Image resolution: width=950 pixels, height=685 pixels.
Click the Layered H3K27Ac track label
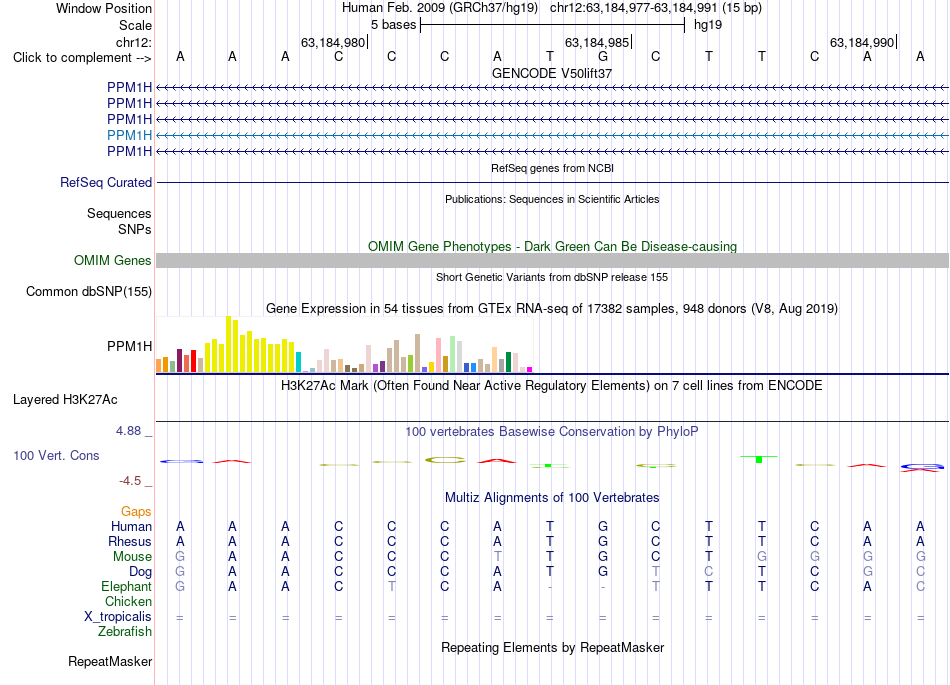65,400
